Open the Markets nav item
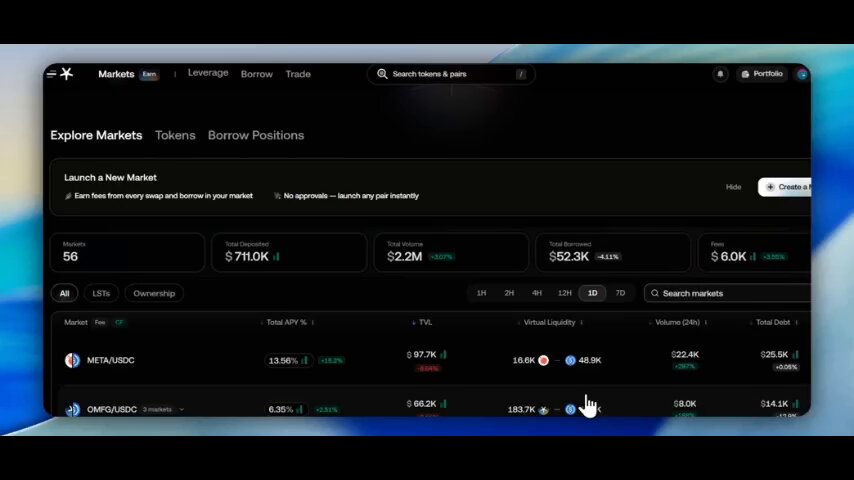Image resolution: width=854 pixels, height=480 pixels. 116,74
